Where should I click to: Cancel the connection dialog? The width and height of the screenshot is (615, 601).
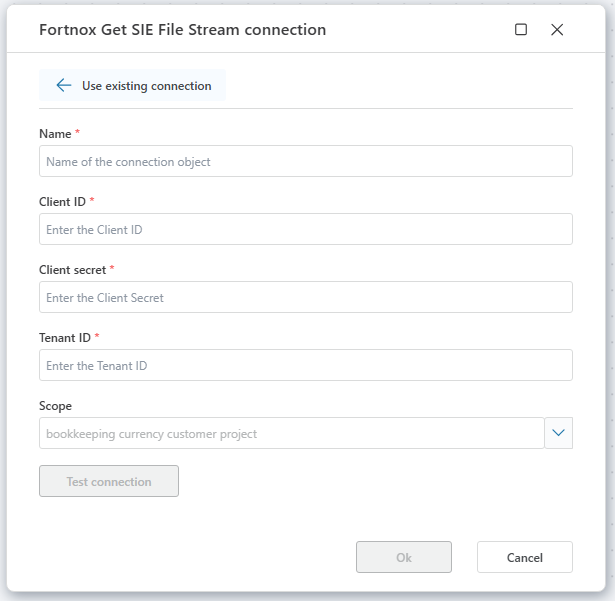point(524,557)
